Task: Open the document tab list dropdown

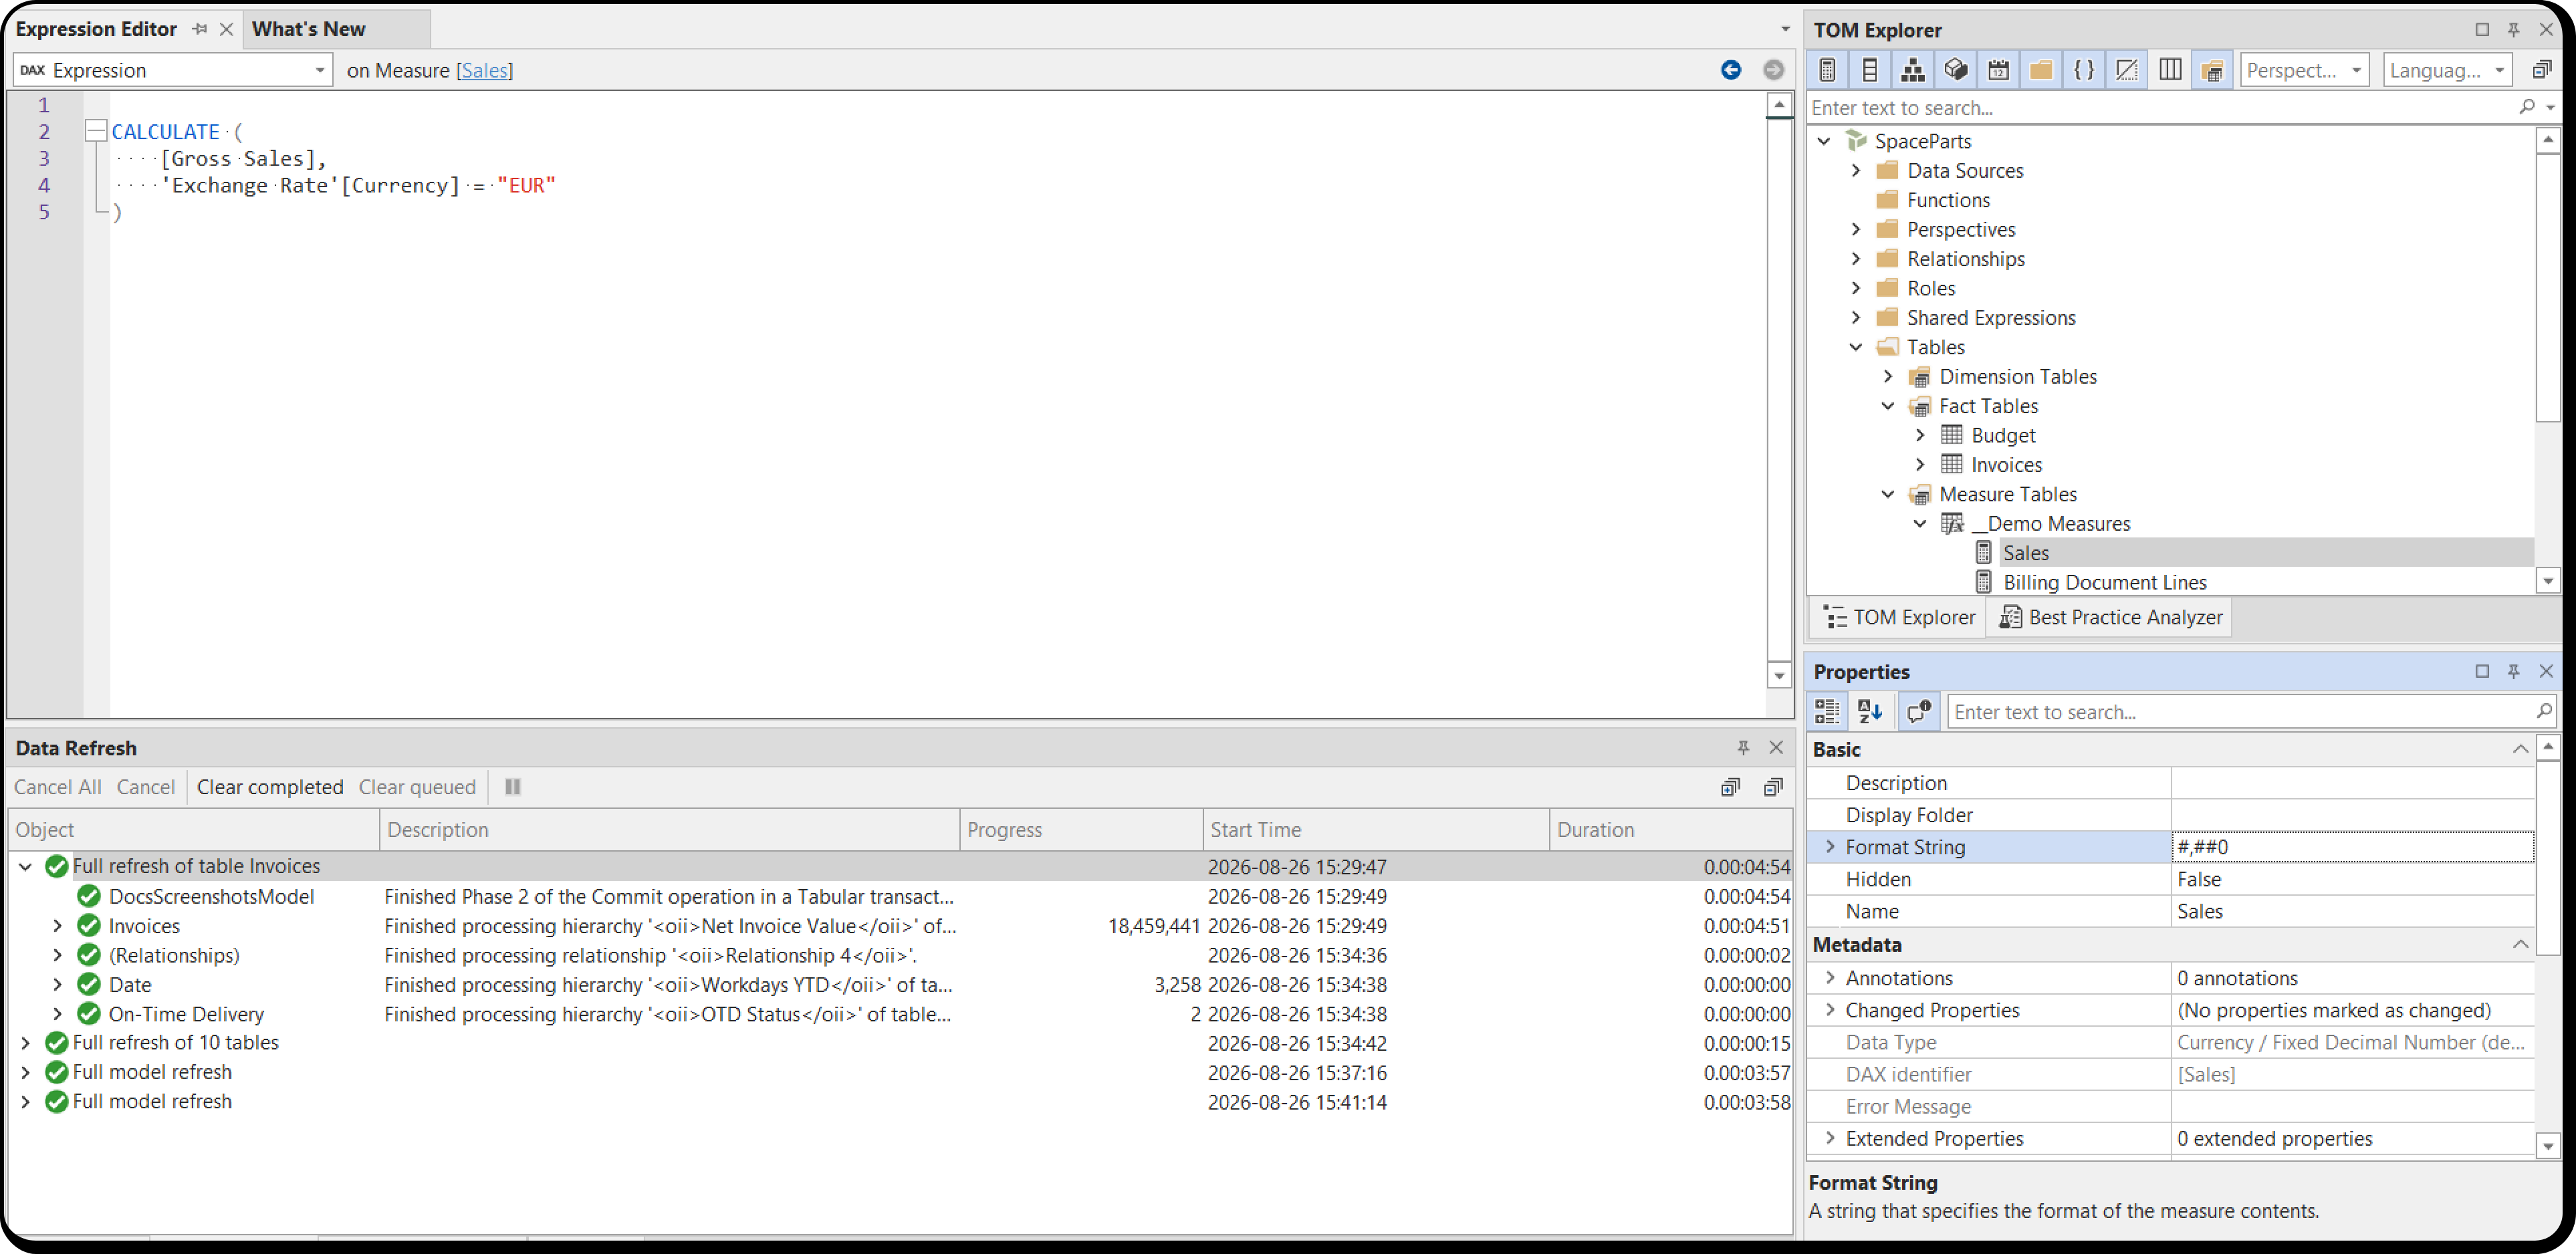Action: (1785, 29)
